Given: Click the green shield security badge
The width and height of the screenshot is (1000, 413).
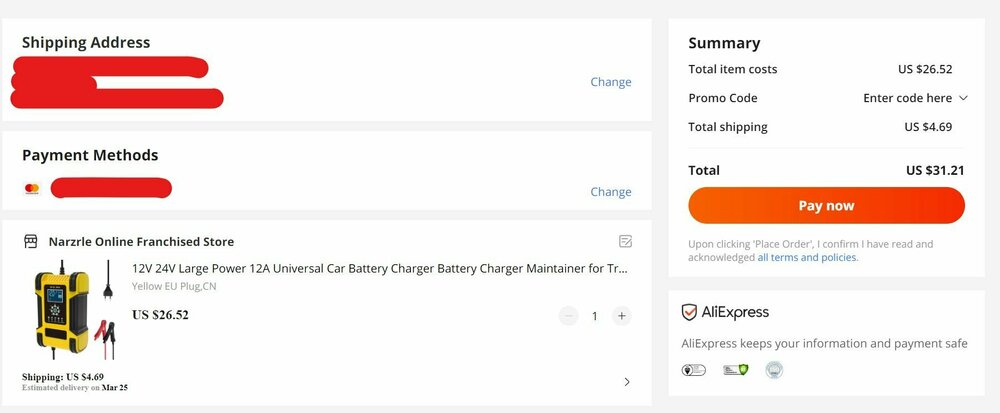Looking at the screenshot, I should coord(735,370).
